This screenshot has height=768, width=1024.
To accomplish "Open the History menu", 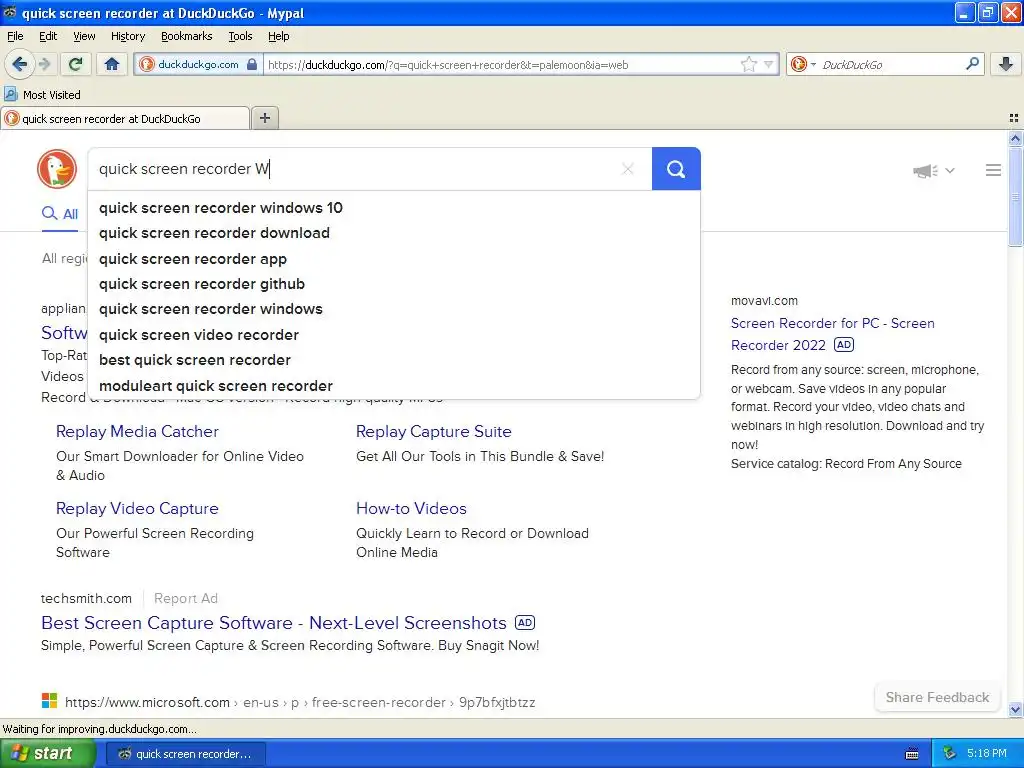I will (x=128, y=36).
